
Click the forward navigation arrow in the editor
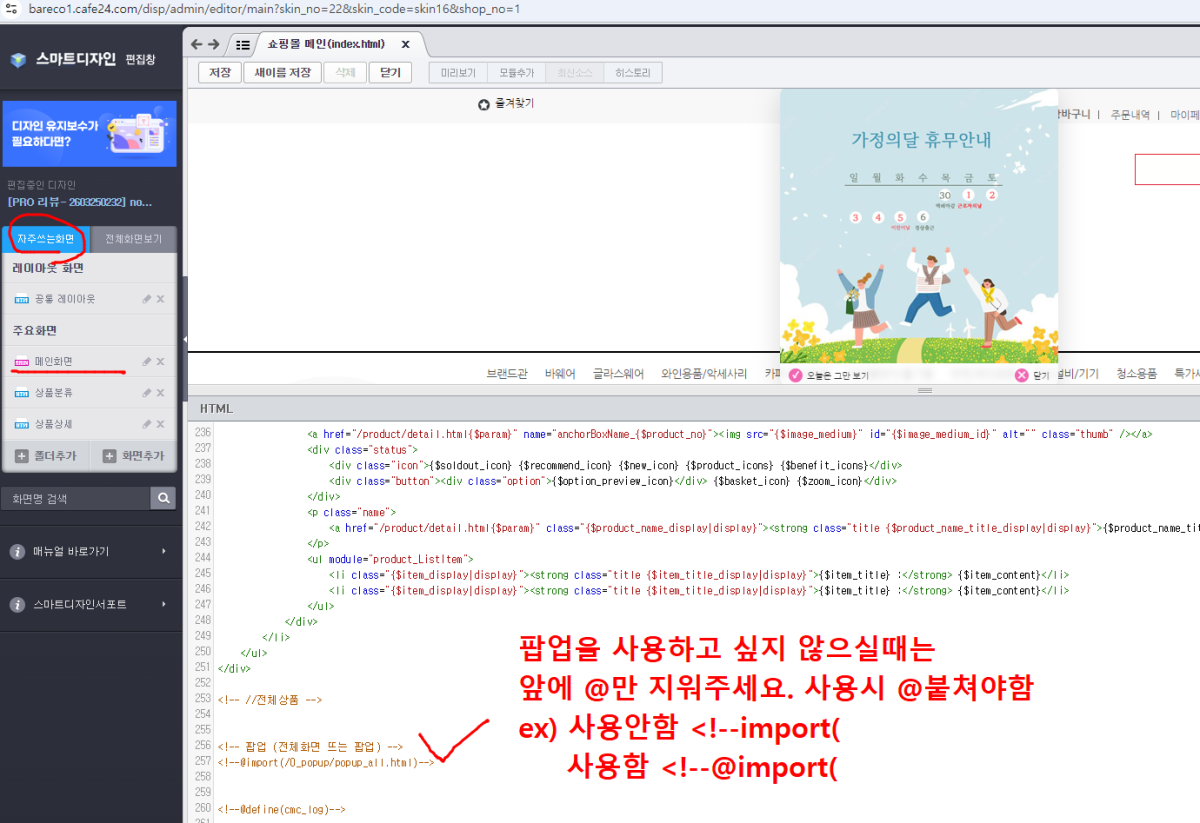pyautogui.click(x=216, y=44)
